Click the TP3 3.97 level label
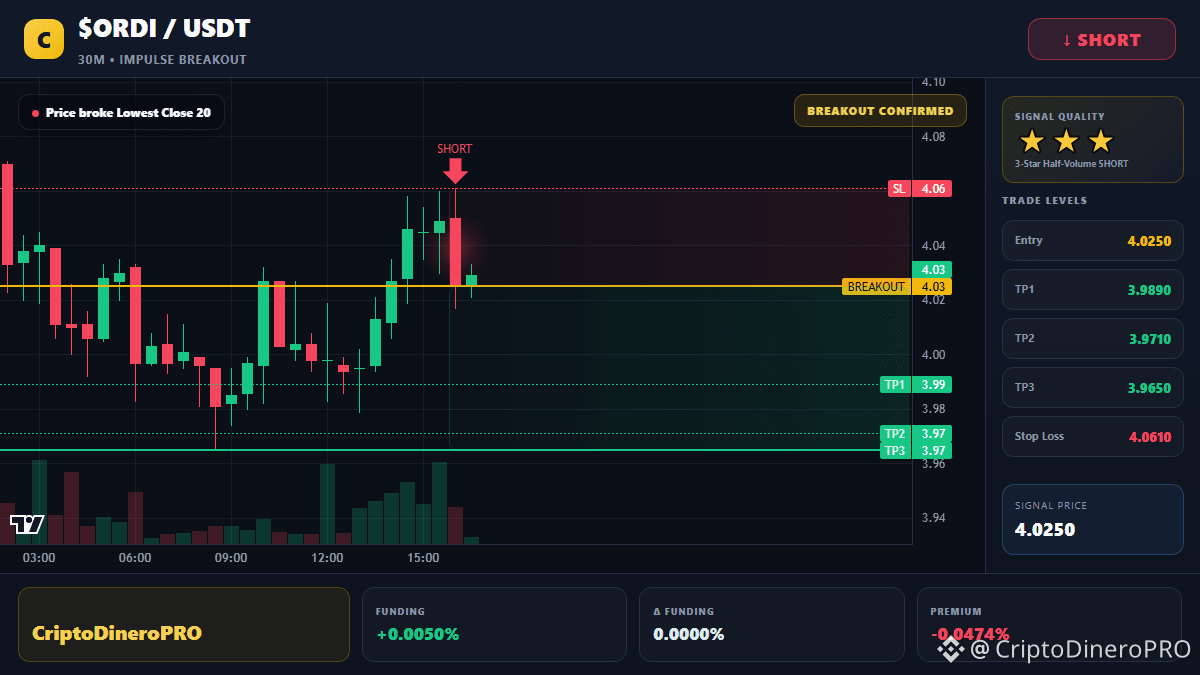This screenshot has height=675, width=1200. (x=916, y=451)
